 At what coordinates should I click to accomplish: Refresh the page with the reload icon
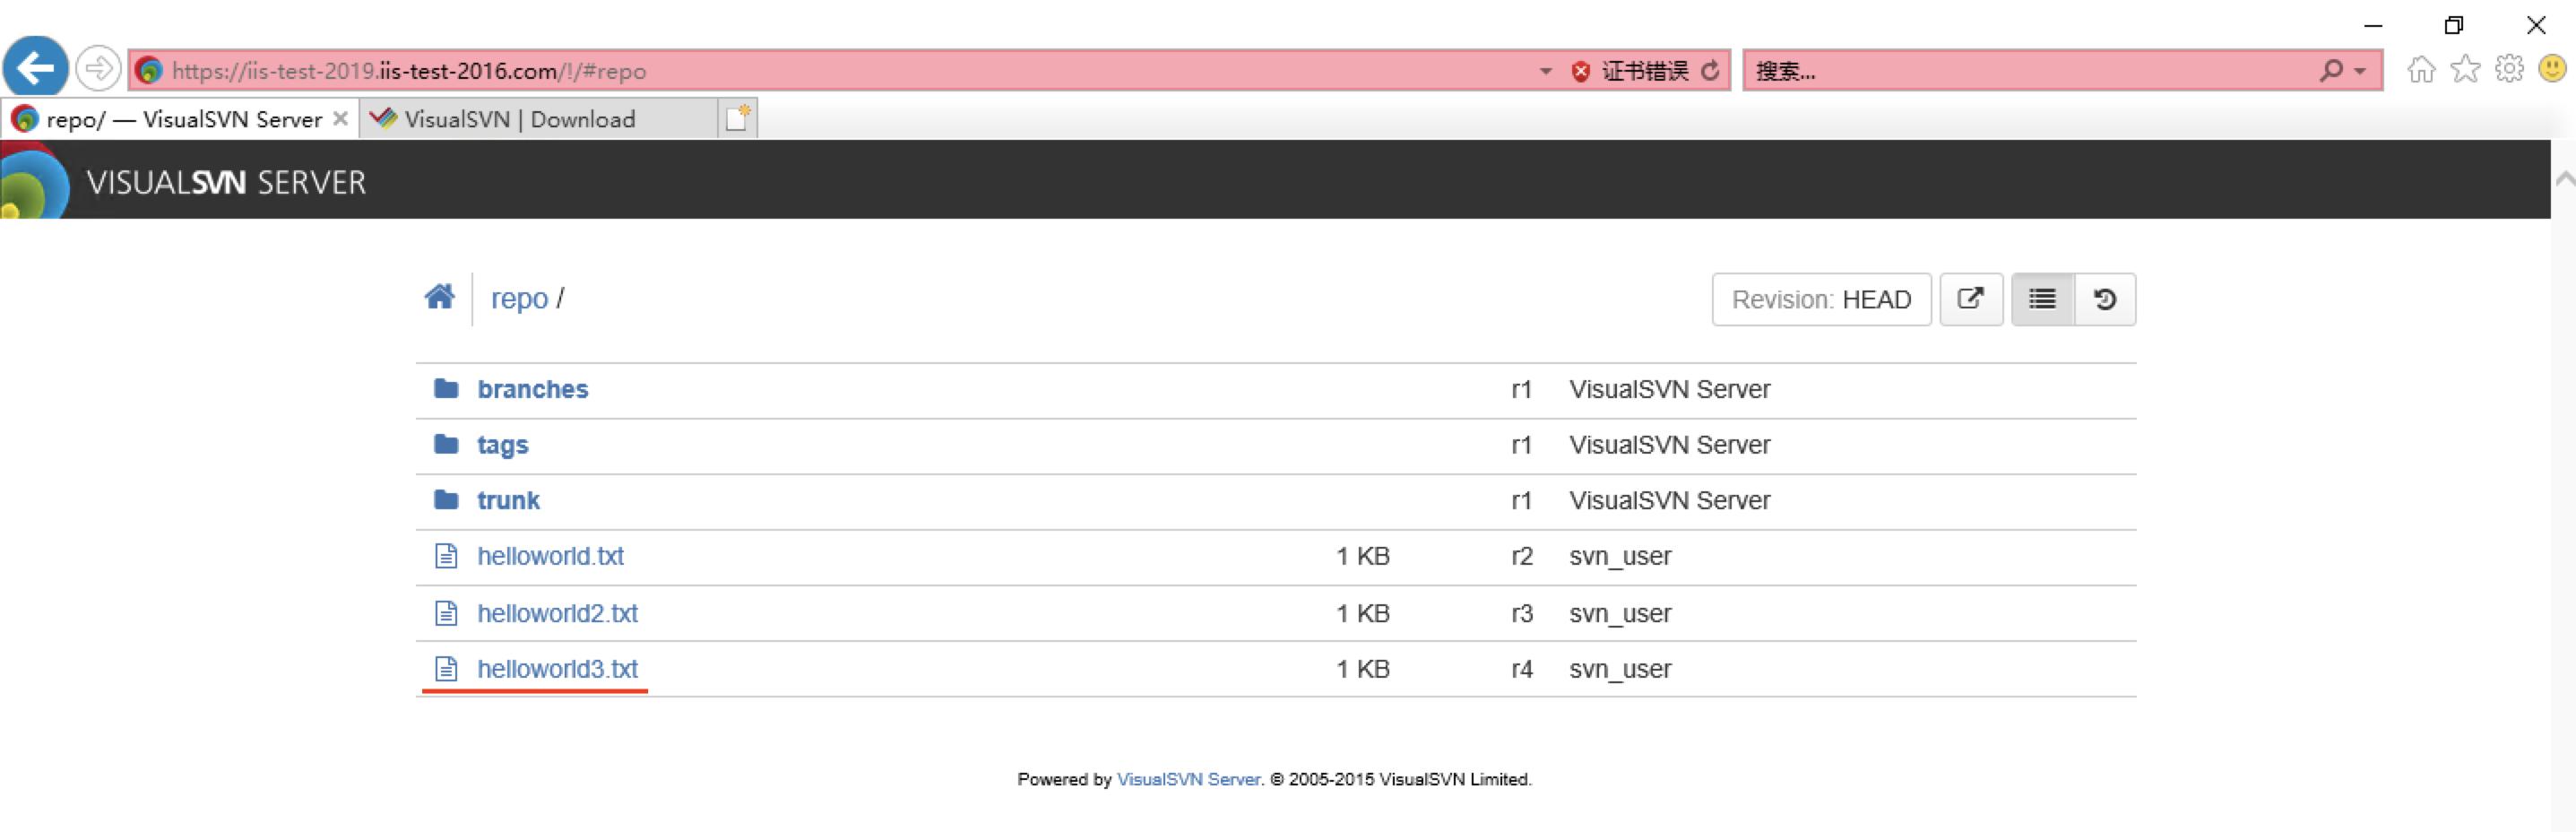[1711, 71]
